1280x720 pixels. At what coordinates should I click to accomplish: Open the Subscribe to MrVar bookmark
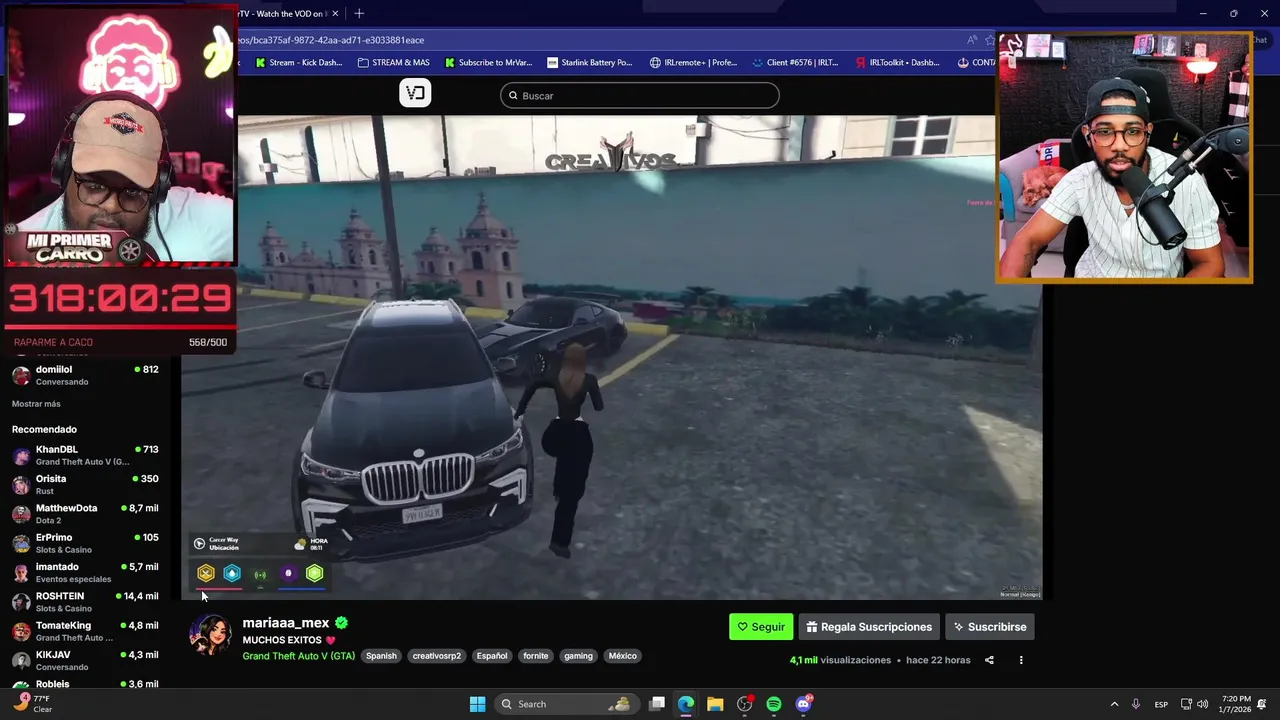487,62
